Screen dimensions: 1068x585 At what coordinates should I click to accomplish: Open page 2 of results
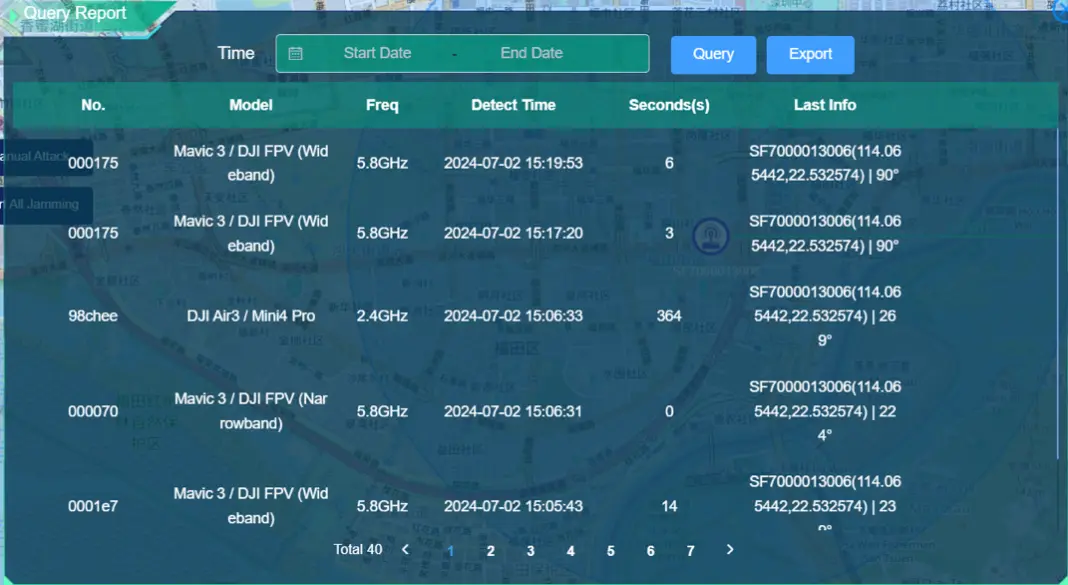pos(490,550)
